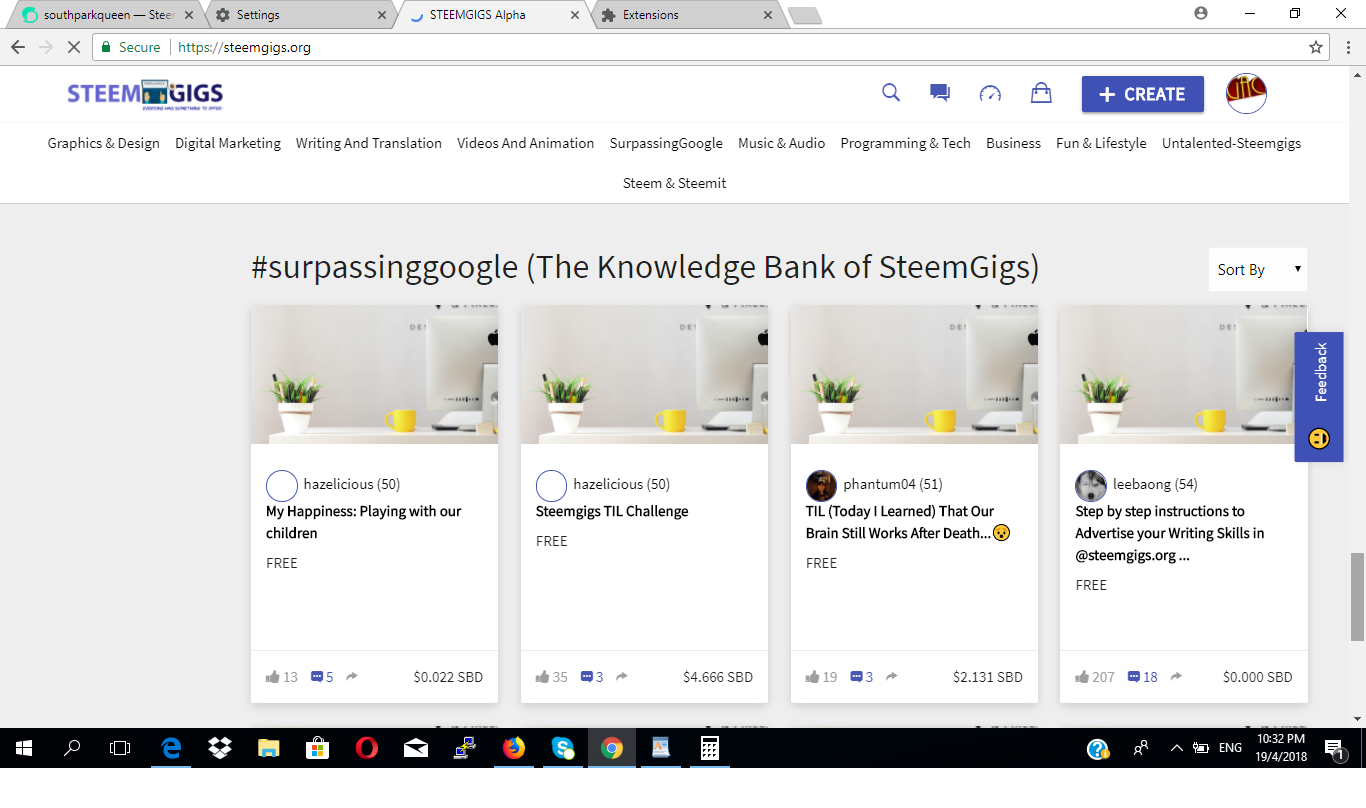Open the taskbar clock showing 10:32 PM
The height and width of the screenshot is (808, 1366).
pyautogui.click(x=1282, y=748)
